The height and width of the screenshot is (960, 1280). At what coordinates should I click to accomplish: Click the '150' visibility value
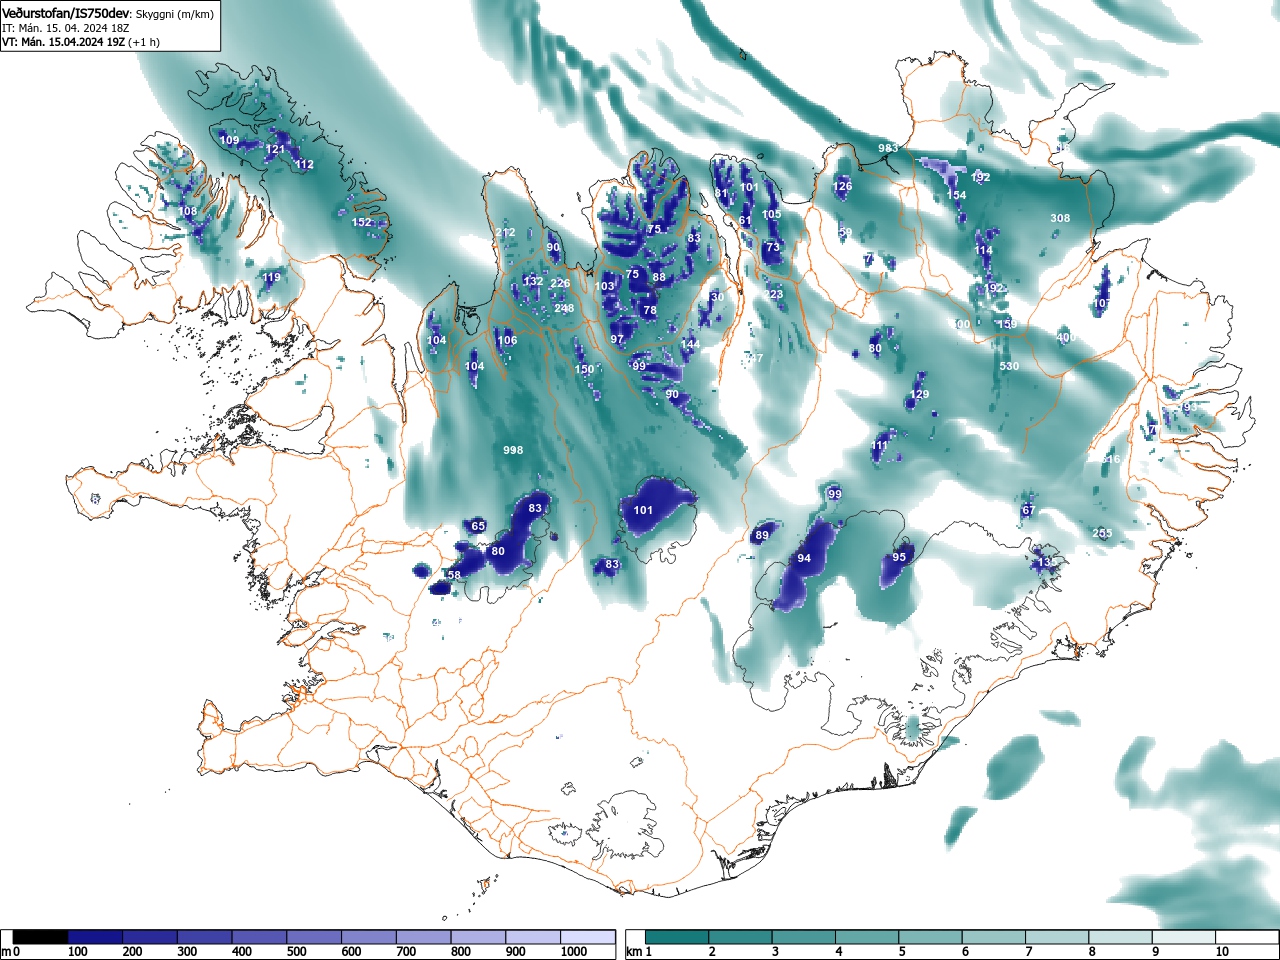click(x=584, y=369)
